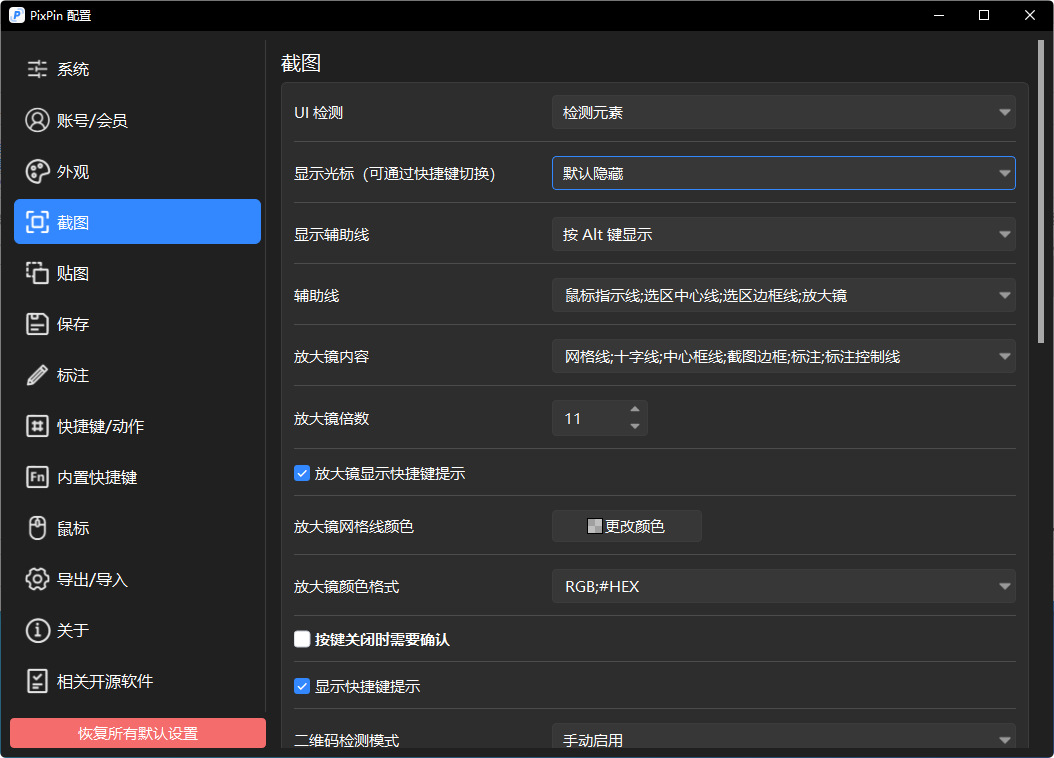The height and width of the screenshot is (758, 1054).
Task: Click 恢复所有默认设置 button
Action: coord(137,733)
